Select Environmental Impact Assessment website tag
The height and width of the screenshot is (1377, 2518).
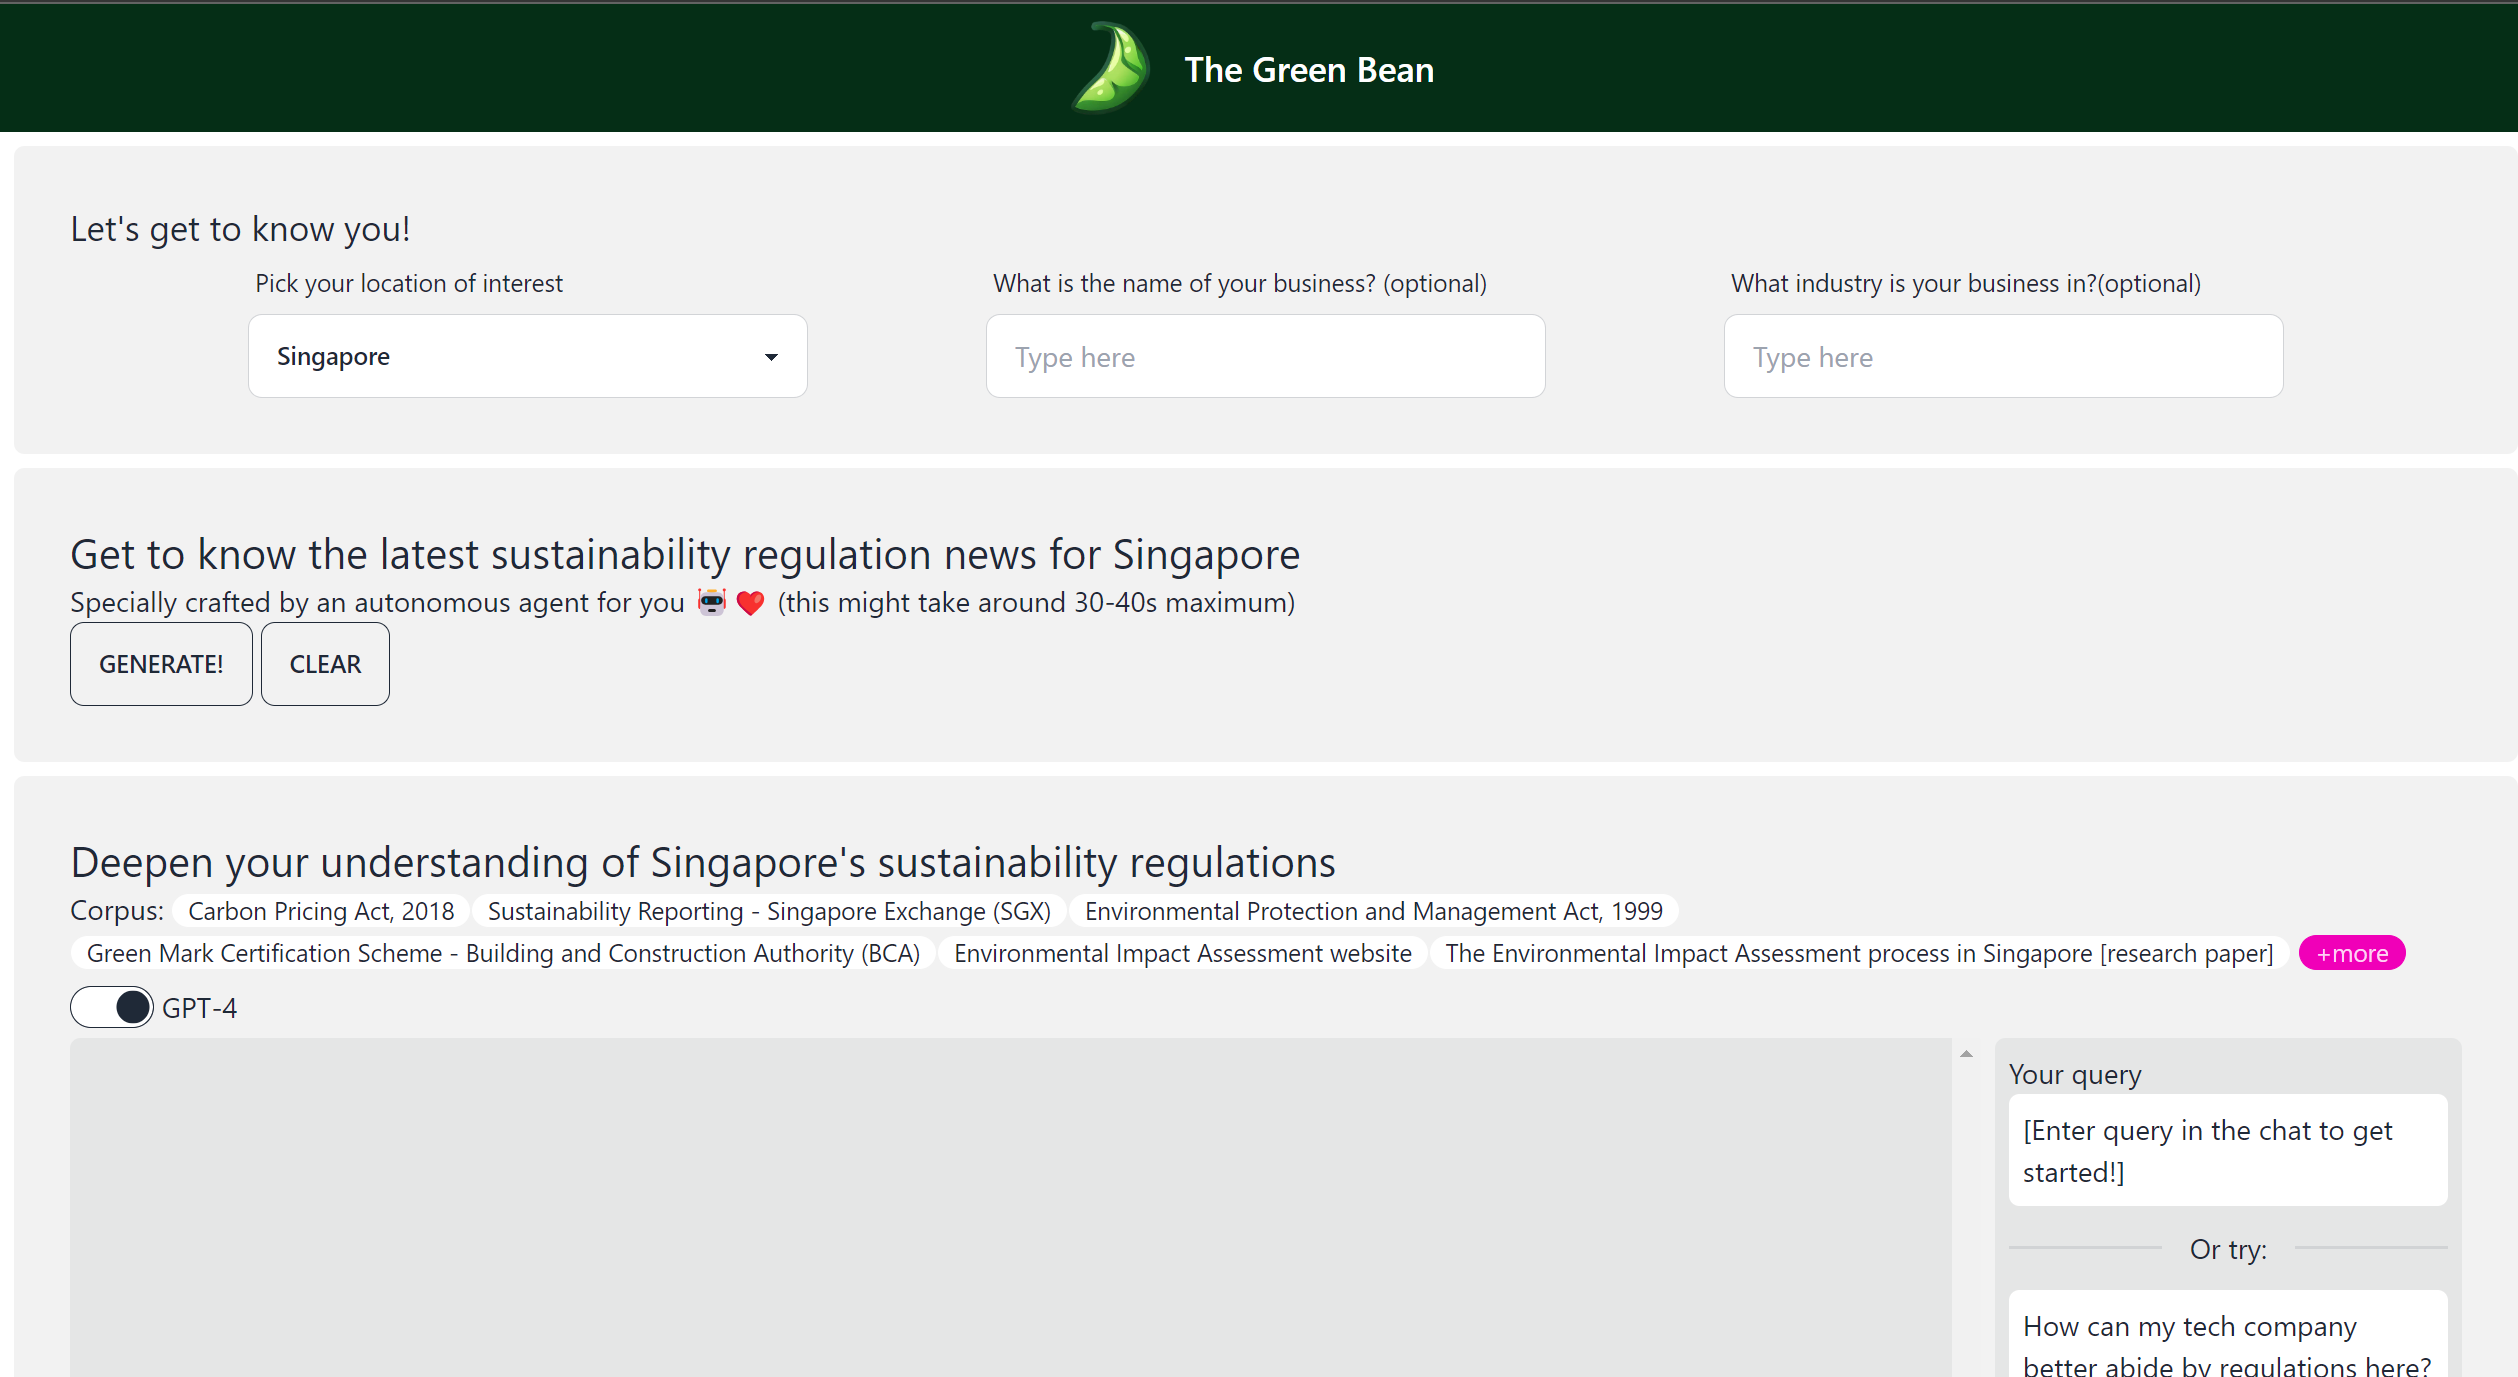click(x=1182, y=953)
